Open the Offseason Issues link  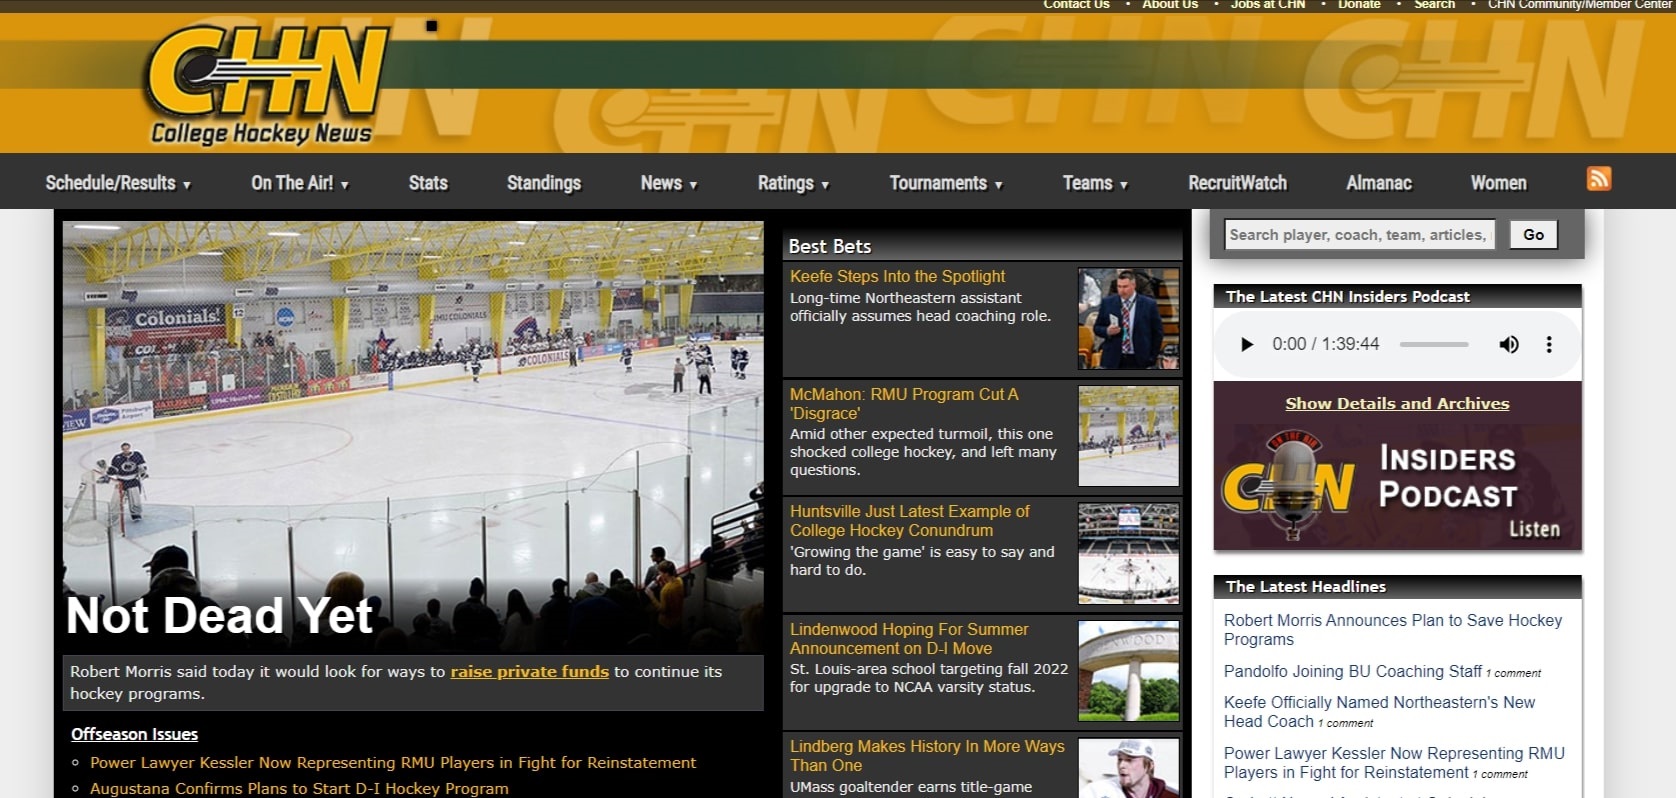coord(134,735)
